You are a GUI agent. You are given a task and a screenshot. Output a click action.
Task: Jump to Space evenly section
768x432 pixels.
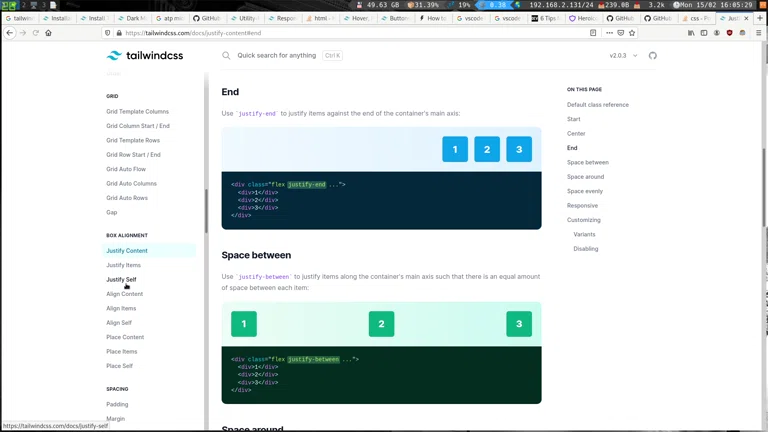pyautogui.click(x=585, y=192)
